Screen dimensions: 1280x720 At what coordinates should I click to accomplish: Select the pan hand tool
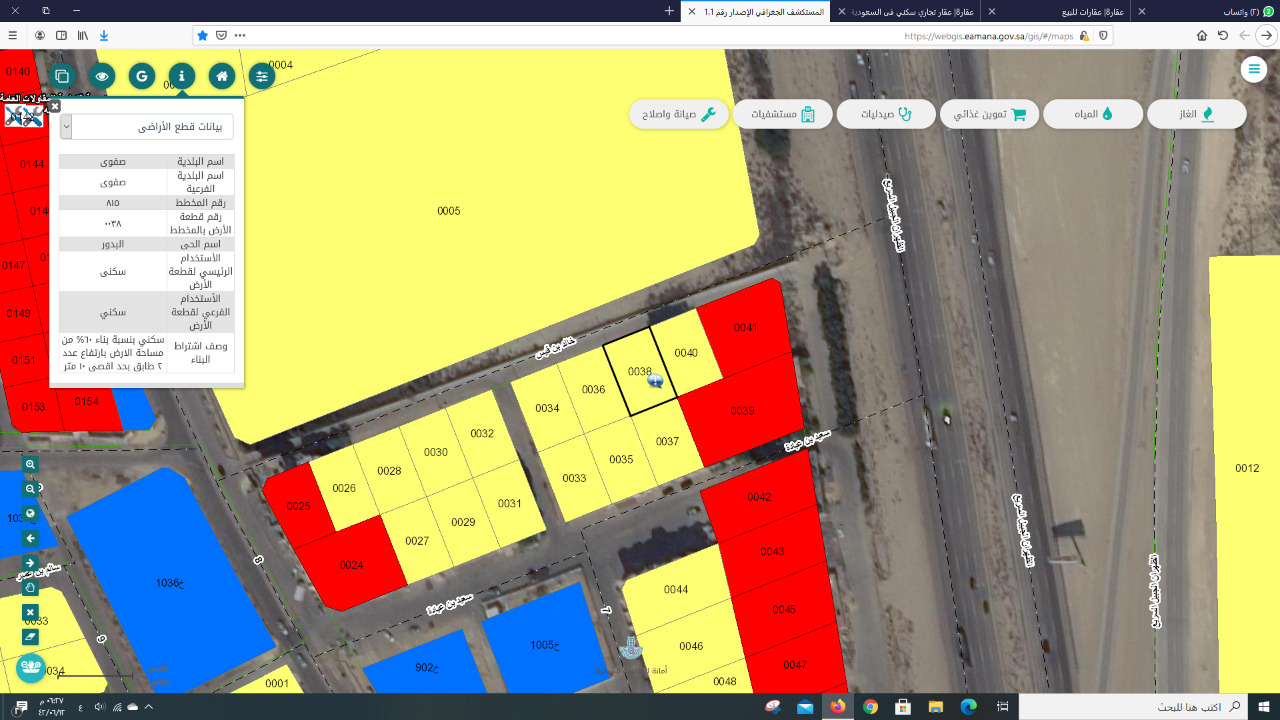(x=30, y=587)
